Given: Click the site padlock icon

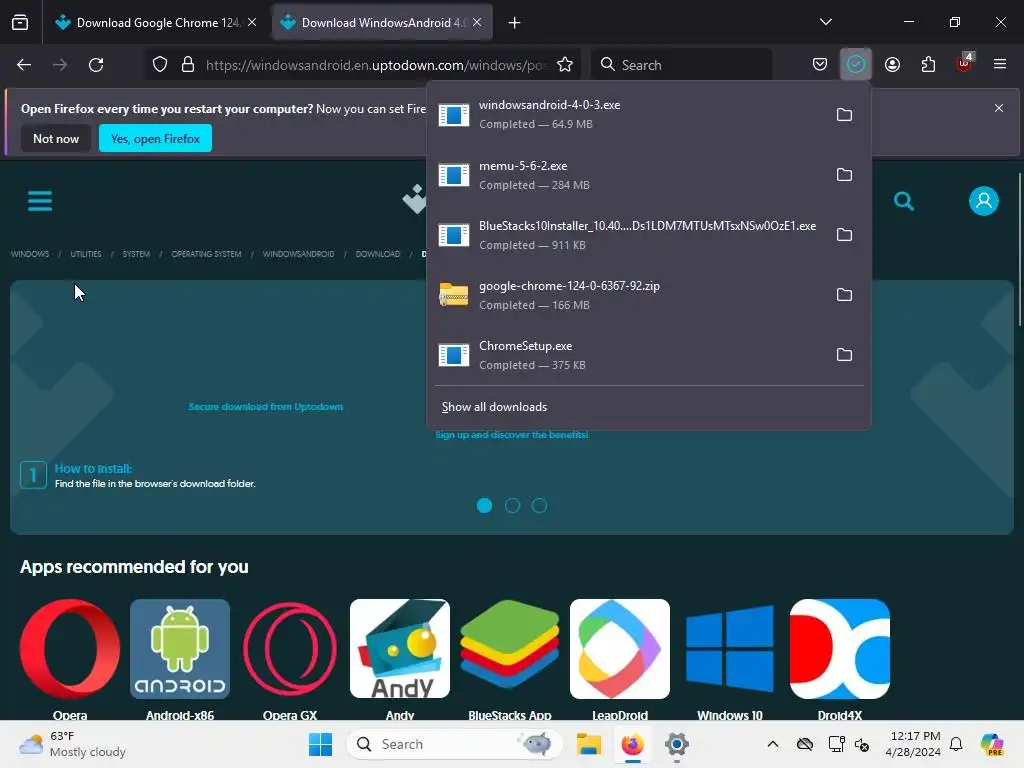Looking at the screenshot, I should pos(188,65).
